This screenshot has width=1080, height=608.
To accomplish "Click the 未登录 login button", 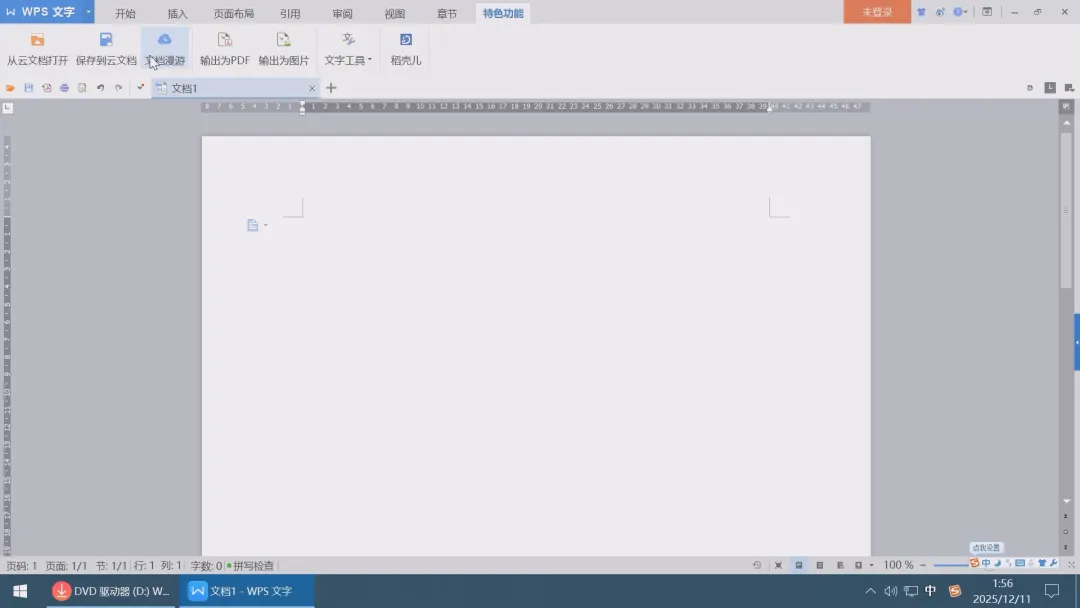I will pyautogui.click(x=877, y=12).
